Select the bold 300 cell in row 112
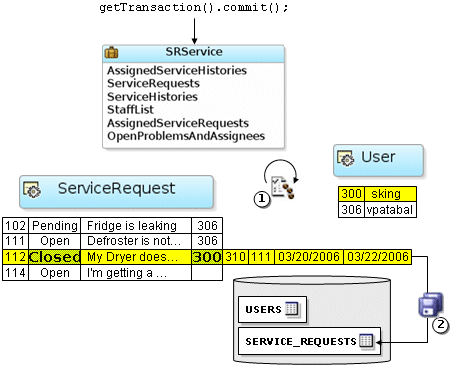450x366 pixels. (207, 257)
